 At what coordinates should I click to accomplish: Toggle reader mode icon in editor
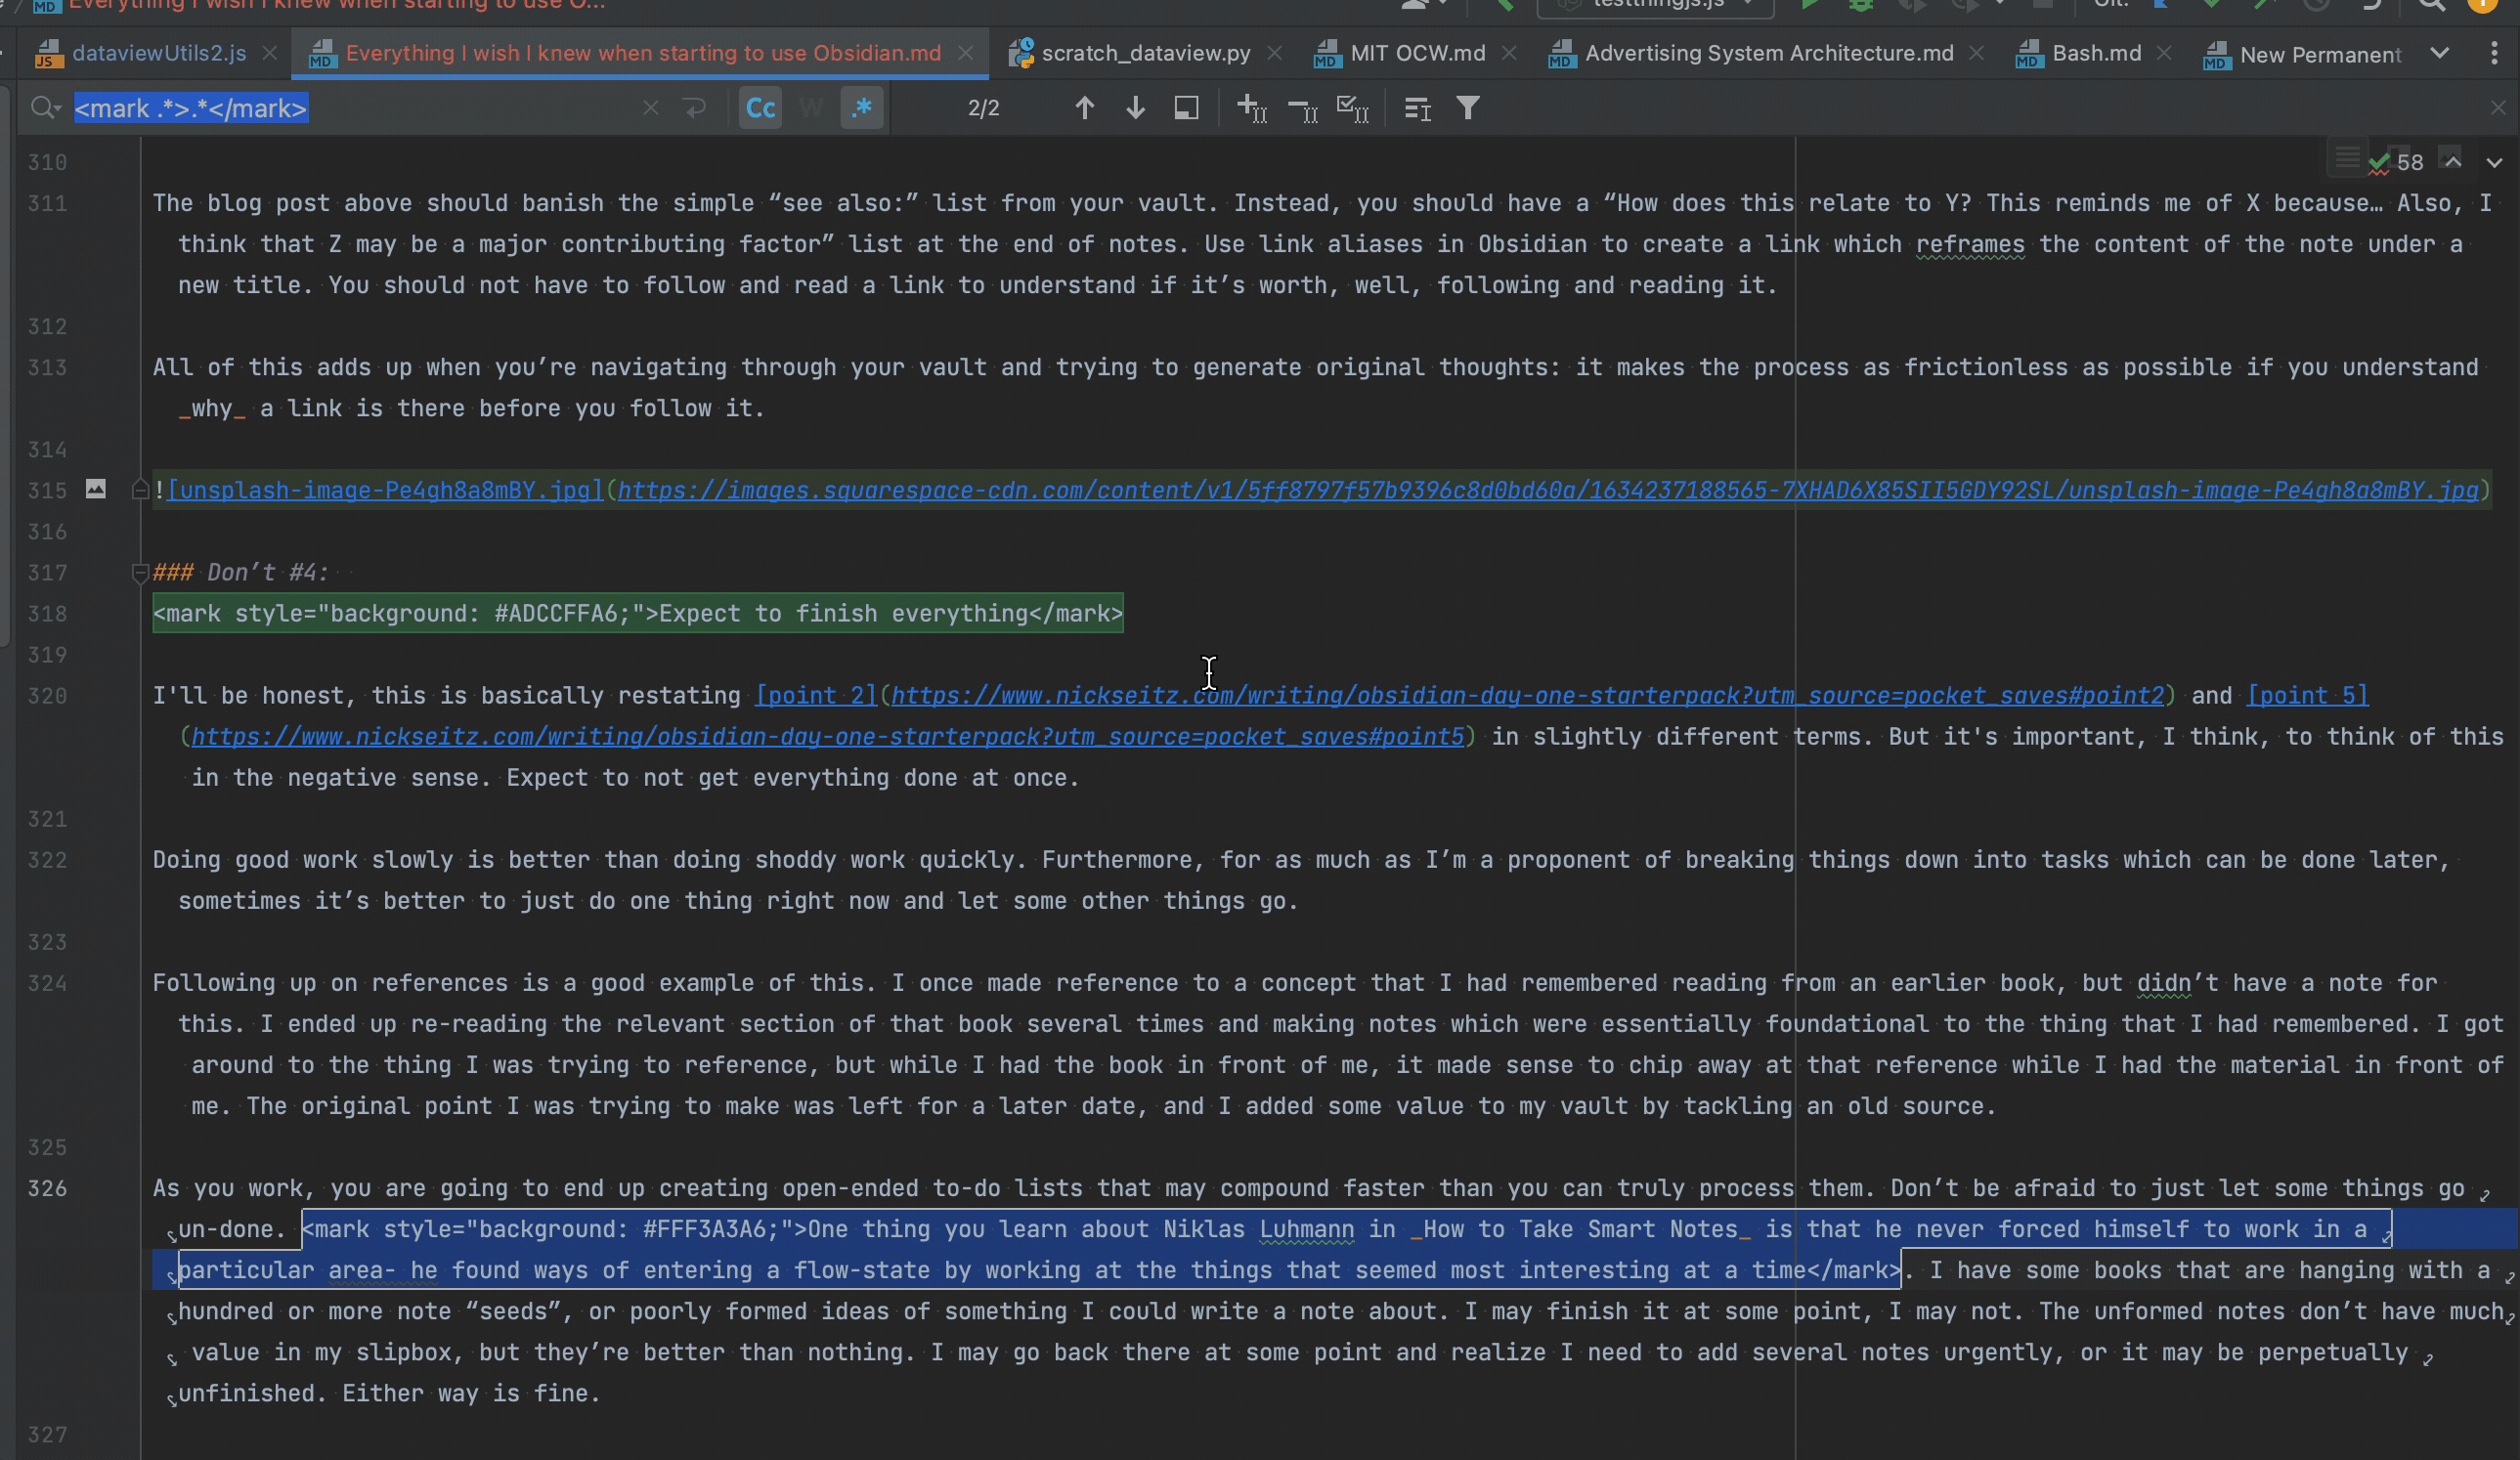click(x=2346, y=158)
